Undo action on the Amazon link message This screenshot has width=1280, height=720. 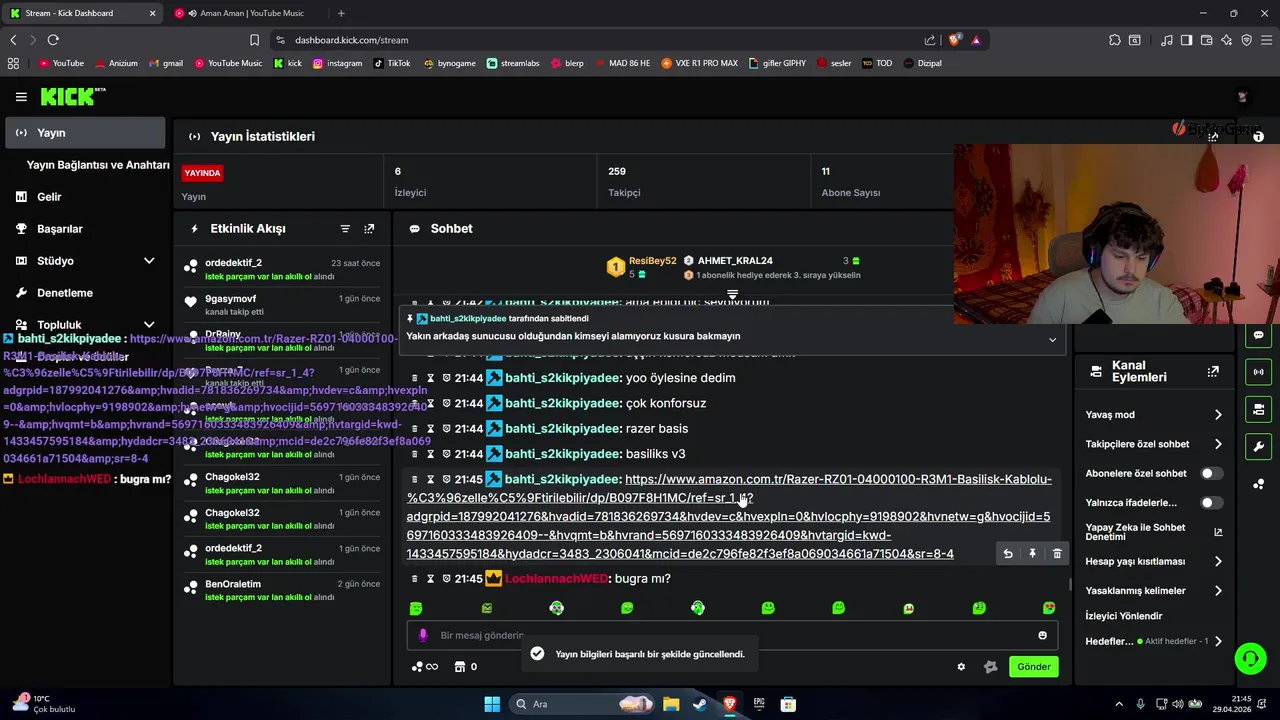coord(1008,554)
